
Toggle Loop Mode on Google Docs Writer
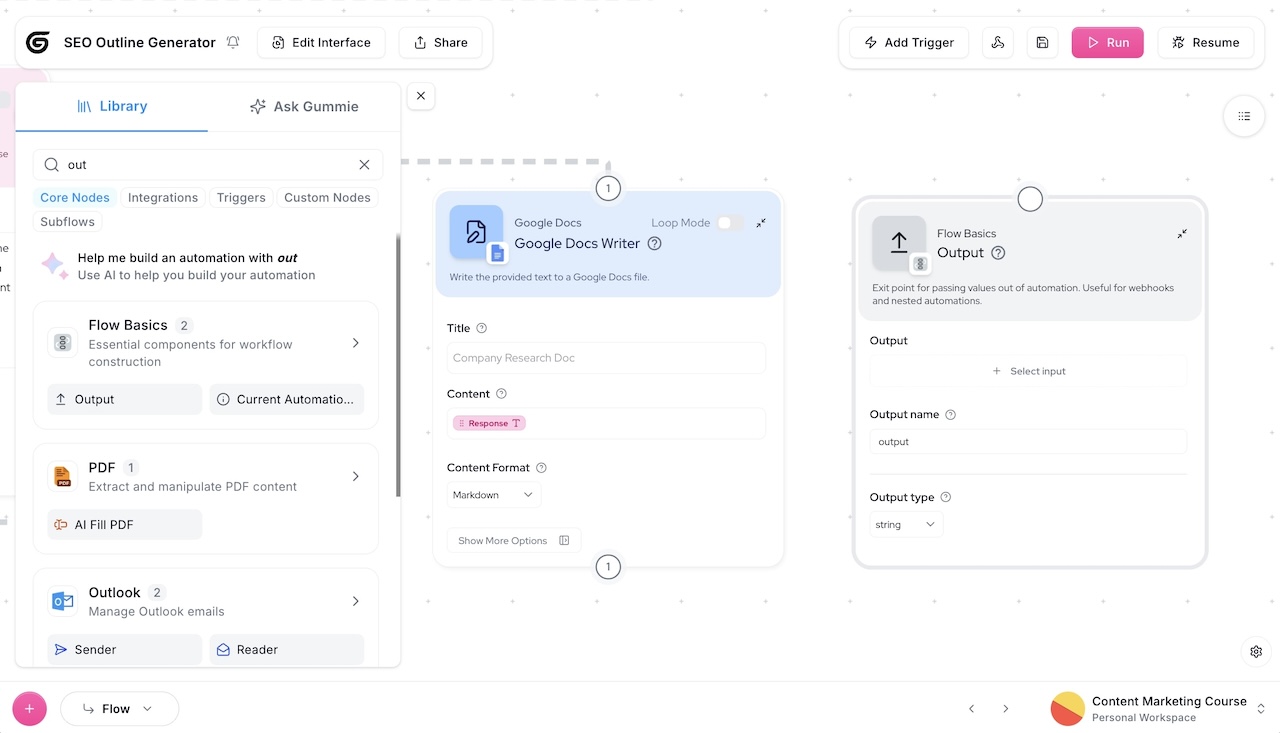[730, 223]
